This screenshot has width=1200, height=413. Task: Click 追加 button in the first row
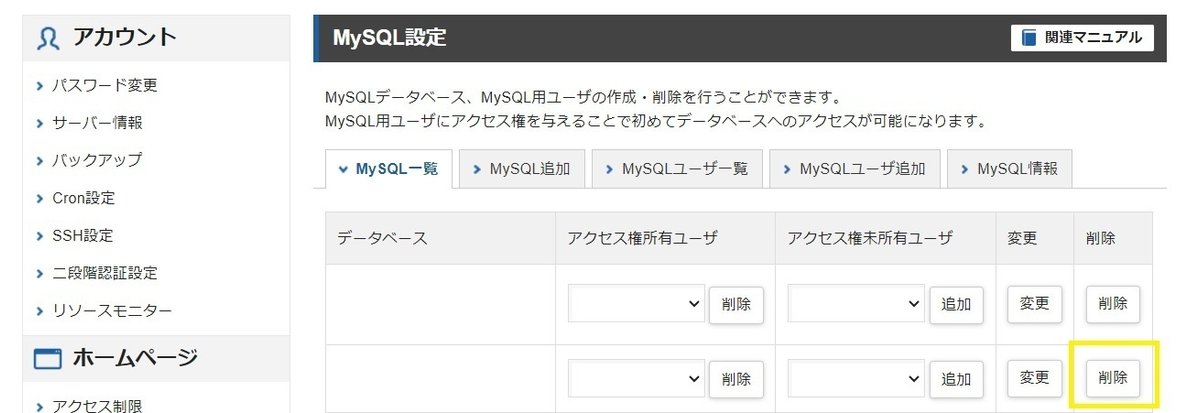point(956,305)
